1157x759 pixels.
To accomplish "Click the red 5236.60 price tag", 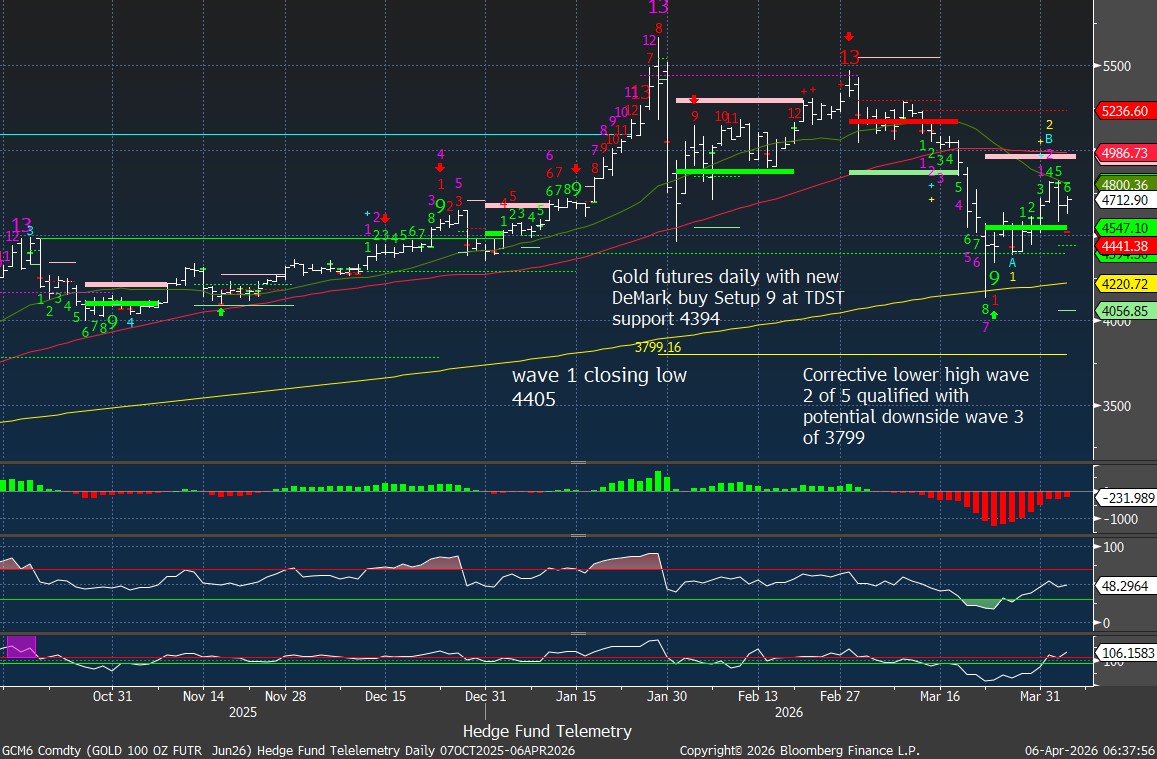I will pyautogui.click(x=1125, y=111).
